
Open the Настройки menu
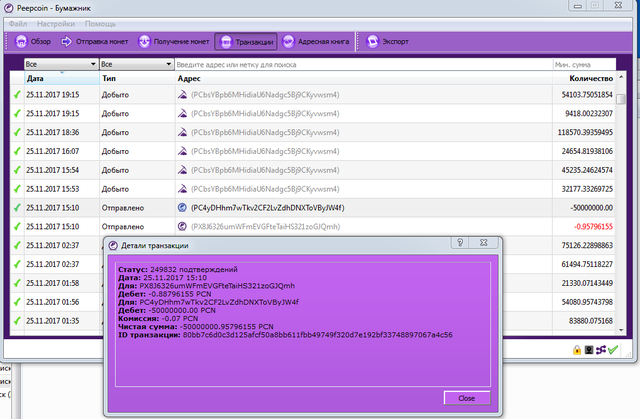click(x=56, y=24)
